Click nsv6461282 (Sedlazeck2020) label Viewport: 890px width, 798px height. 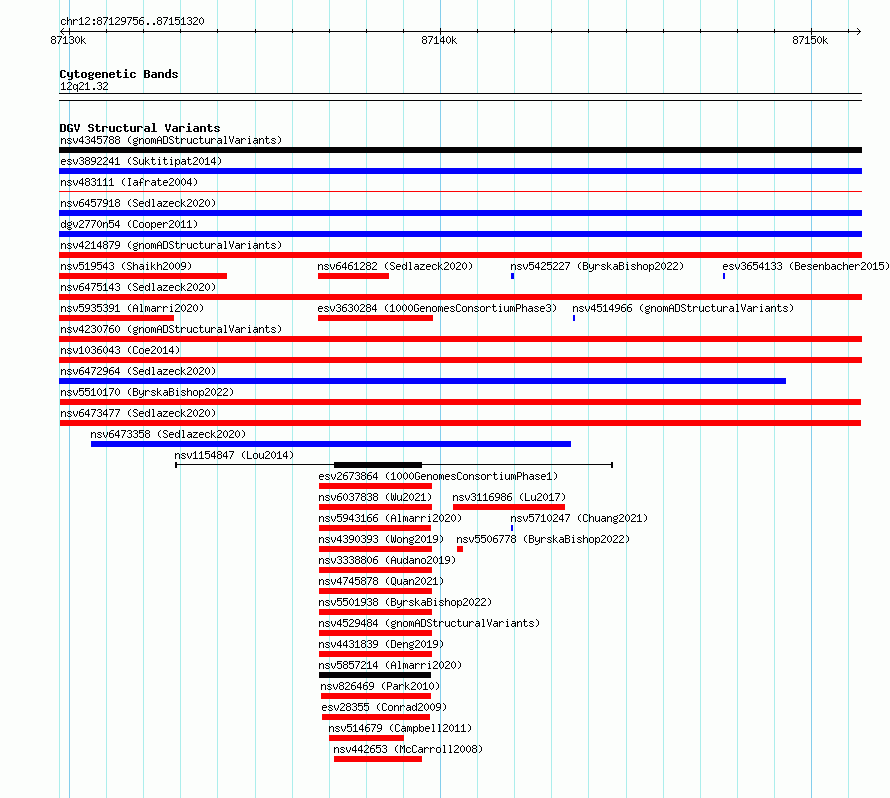pos(395,266)
